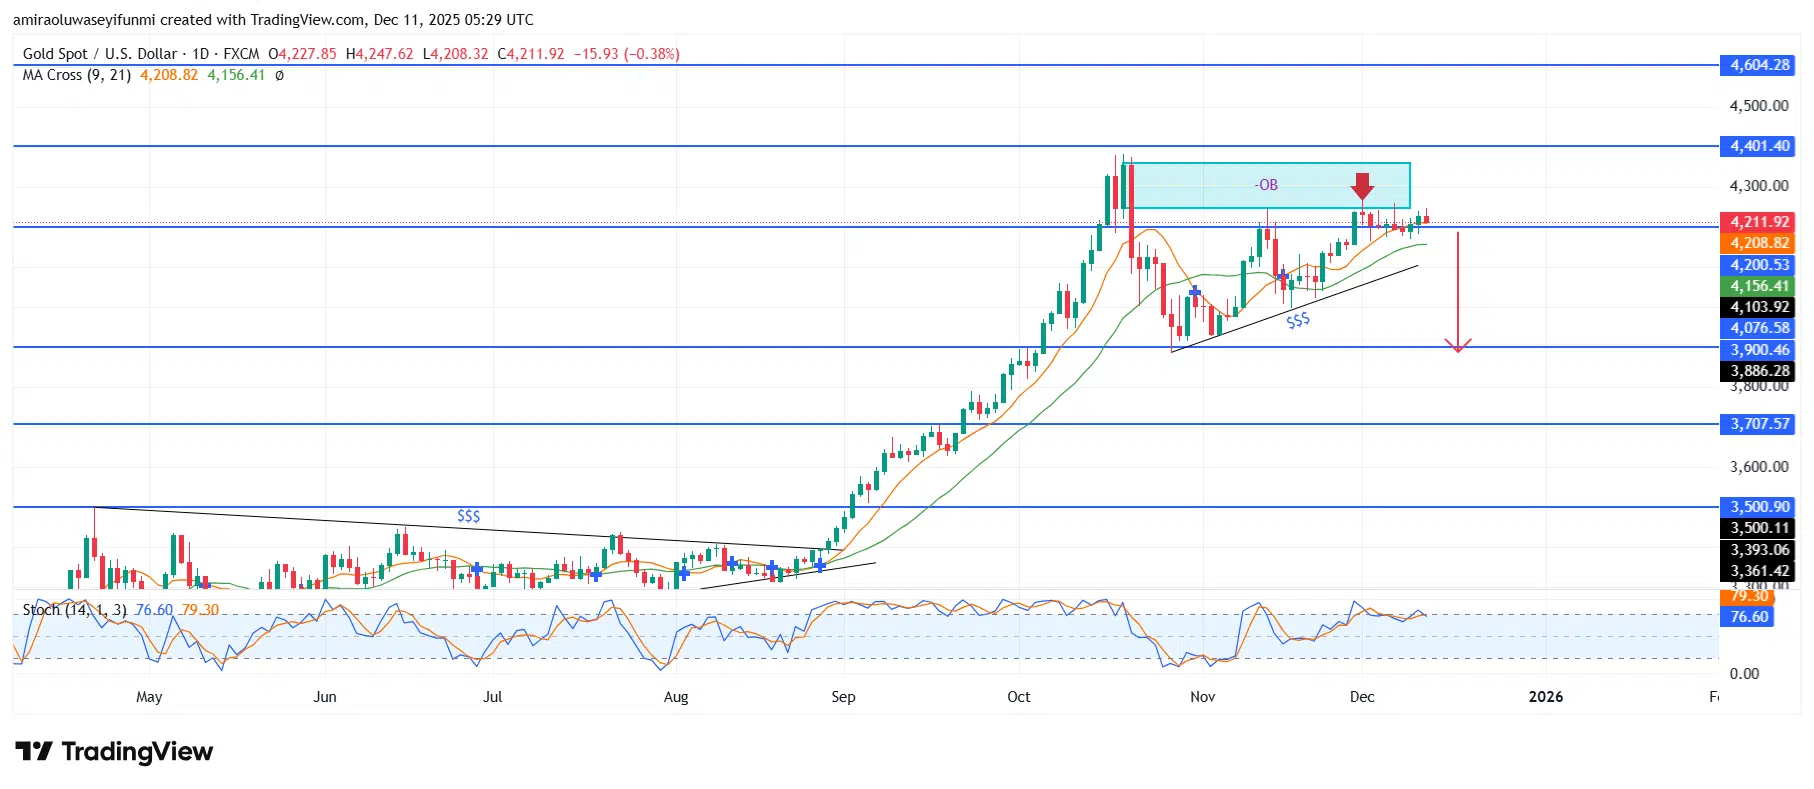Click the blue 76.60 stochastic value label
The height and width of the screenshot is (789, 1814).
click(1749, 617)
